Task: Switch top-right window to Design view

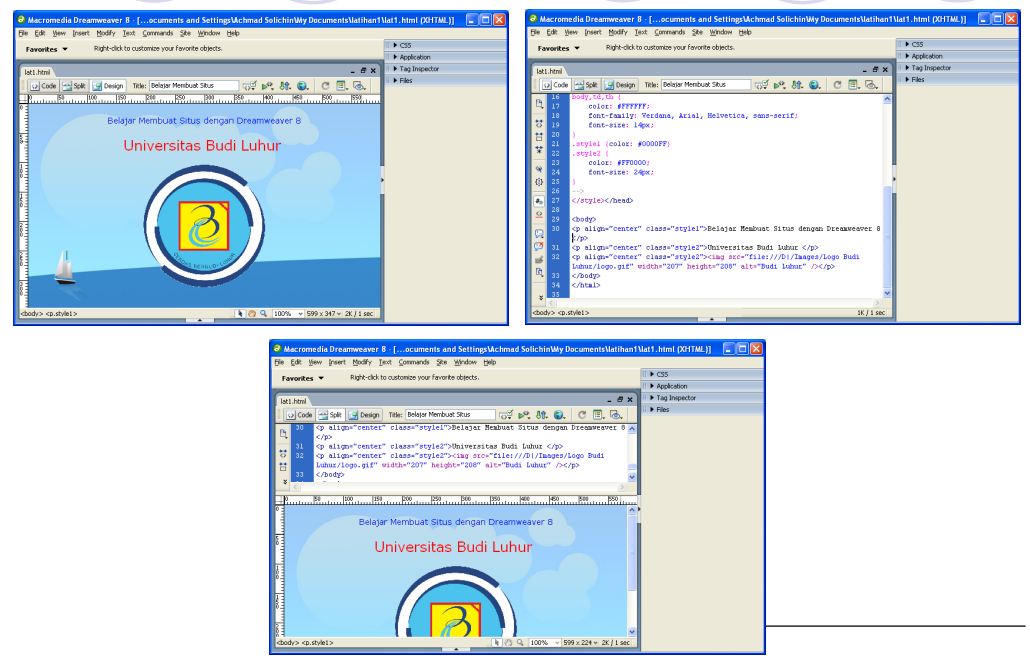Action: tap(621, 85)
